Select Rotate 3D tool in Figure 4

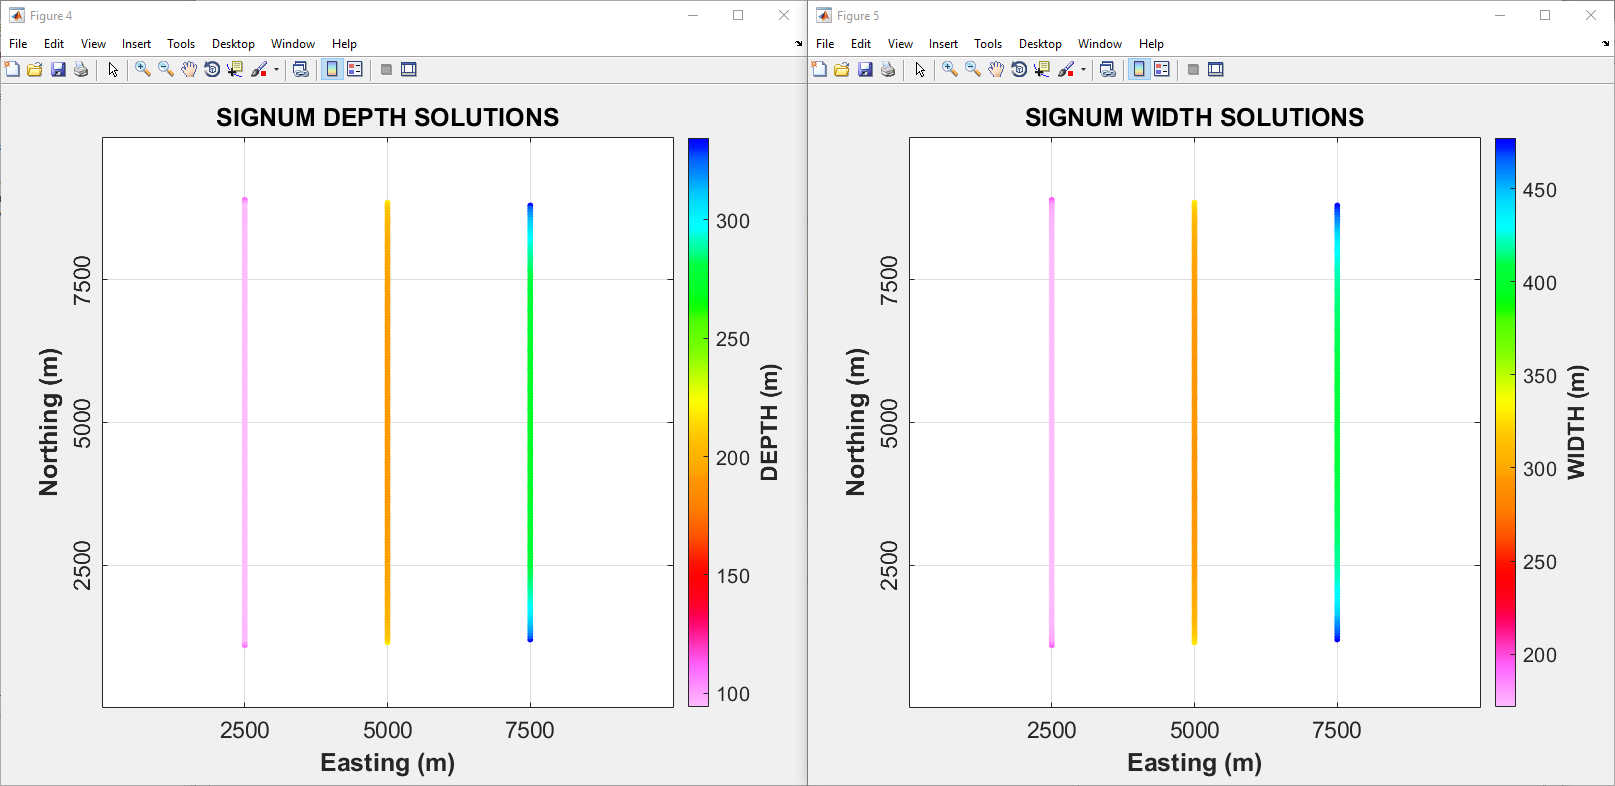[x=212, y=69]
